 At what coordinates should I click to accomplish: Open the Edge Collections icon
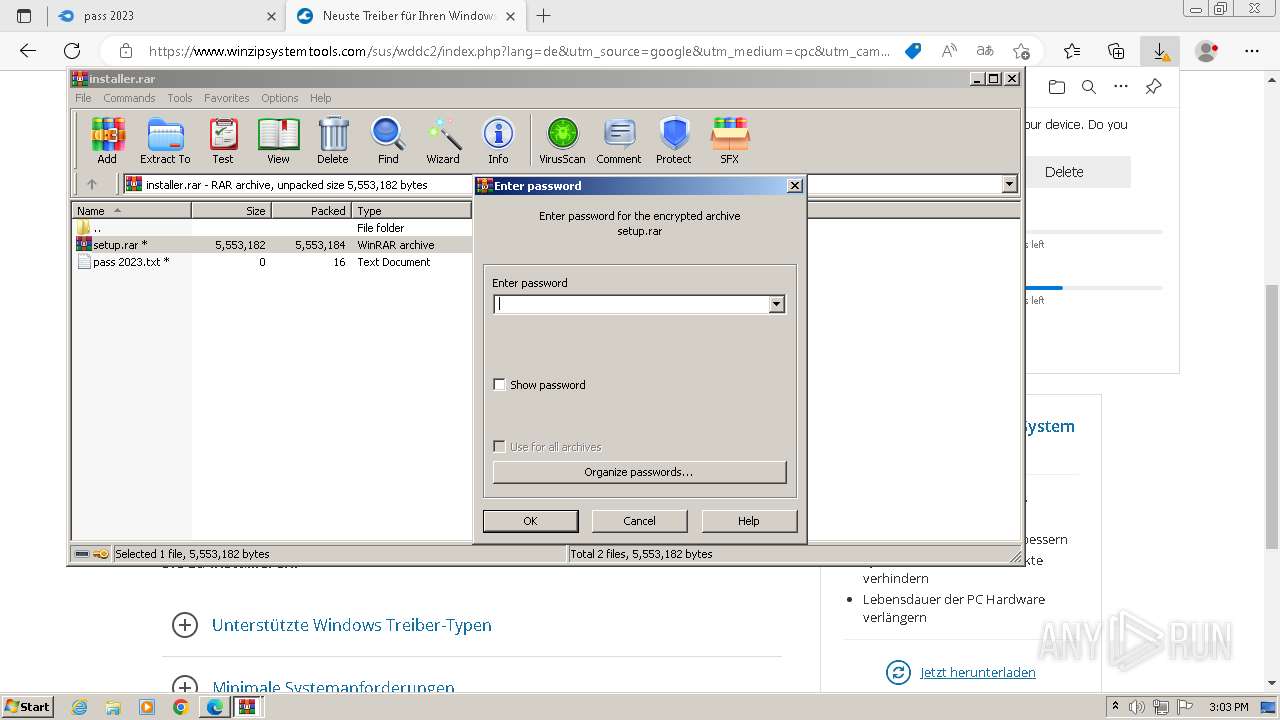(x=1116, y=51)
